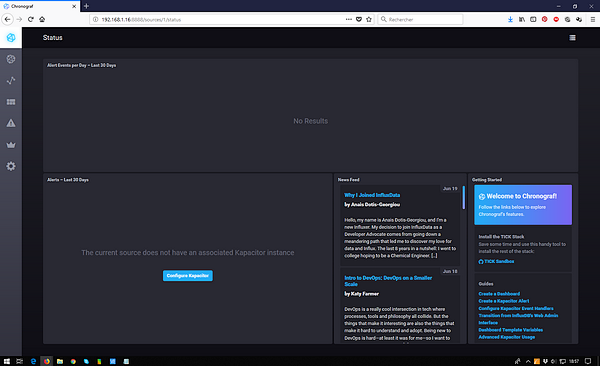This screenshot has width=600, height=366.
Task: Click the Configure Kapacitor button
Action: [x=188, y=276]
